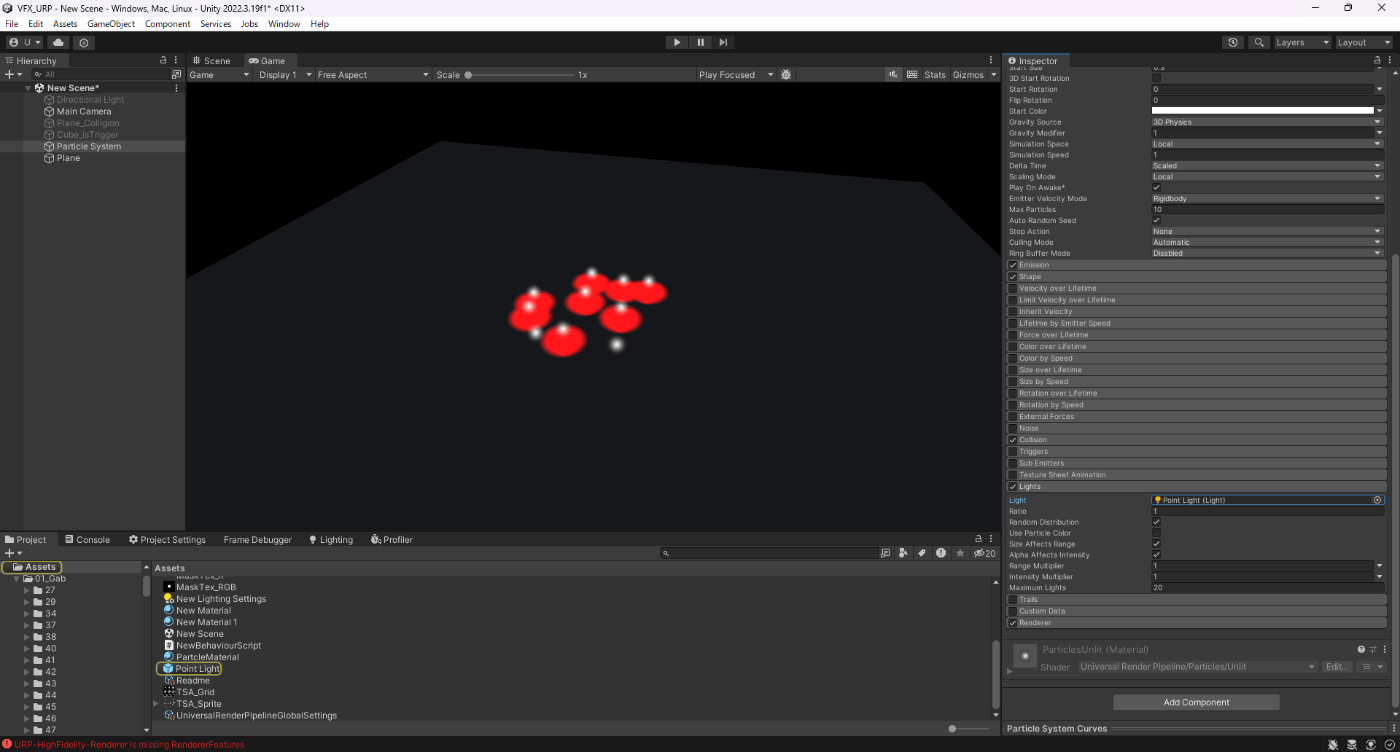Open the Unity version control icon

coord(84,42)
